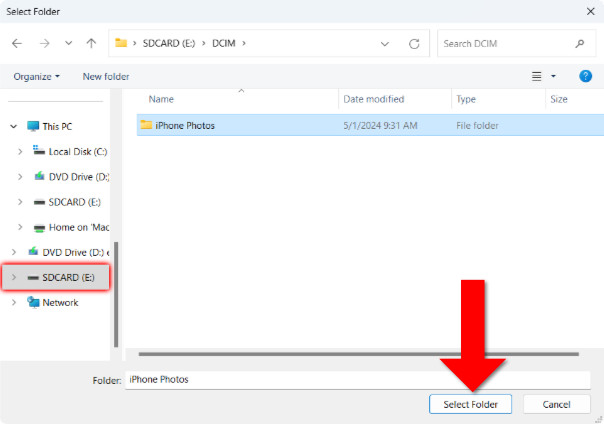
Task: Sort by Name column header
Action: [161, 99]
